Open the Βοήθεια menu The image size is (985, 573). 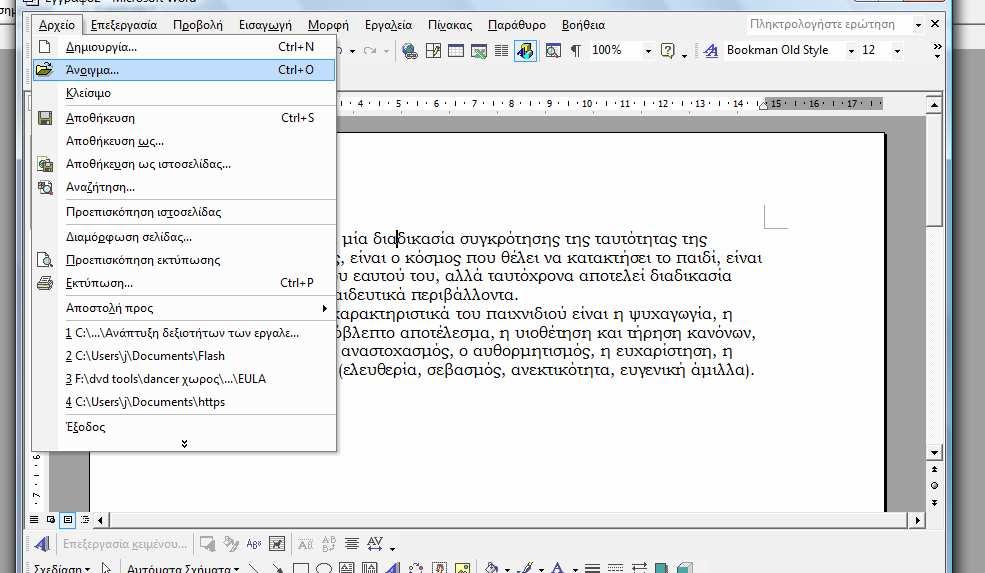point(583,25)
